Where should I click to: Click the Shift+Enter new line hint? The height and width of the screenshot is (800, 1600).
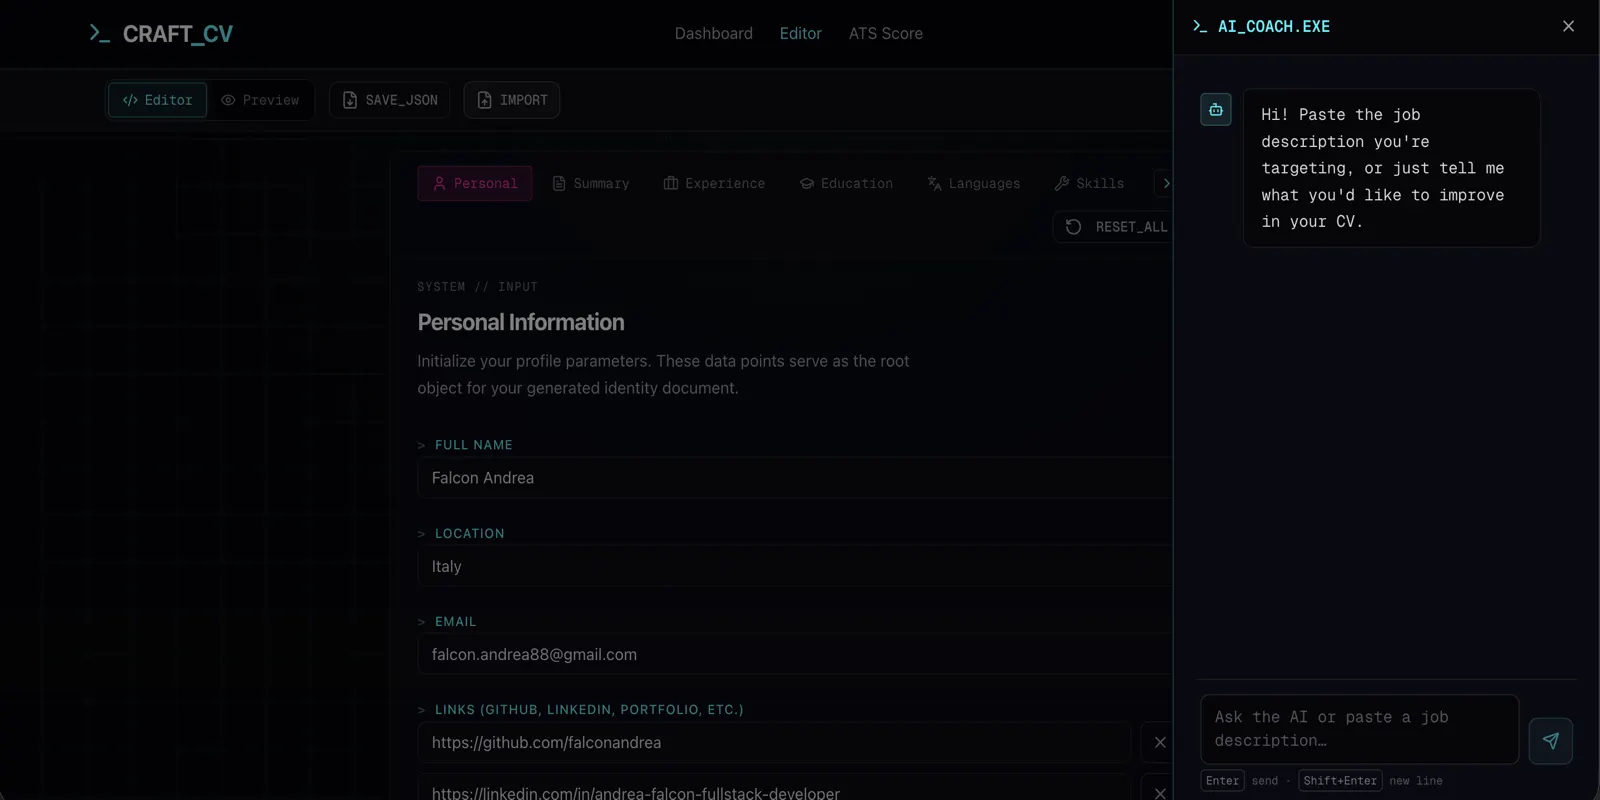tap(1371, 781)
